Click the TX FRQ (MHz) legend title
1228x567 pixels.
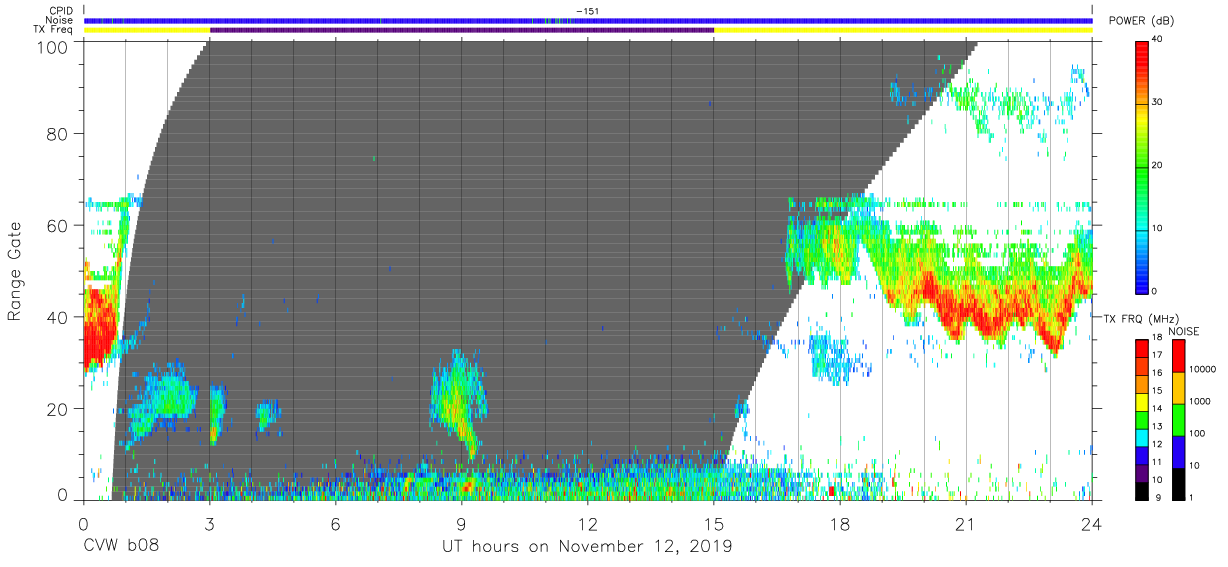coord(1139,318)
